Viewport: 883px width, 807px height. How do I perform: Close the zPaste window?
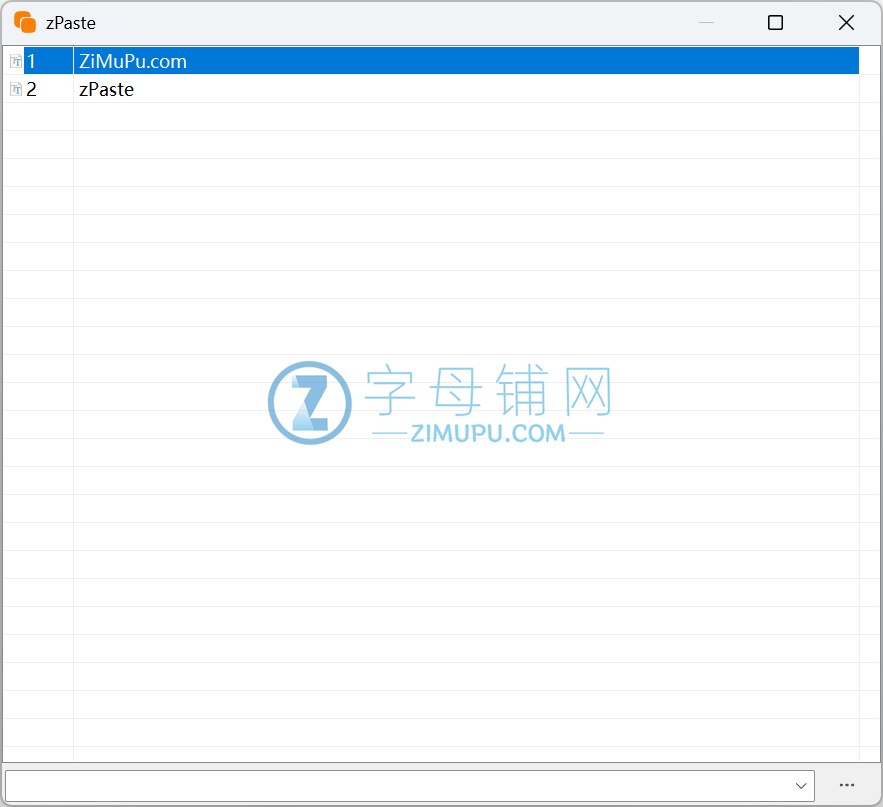(x=846, y=23)
